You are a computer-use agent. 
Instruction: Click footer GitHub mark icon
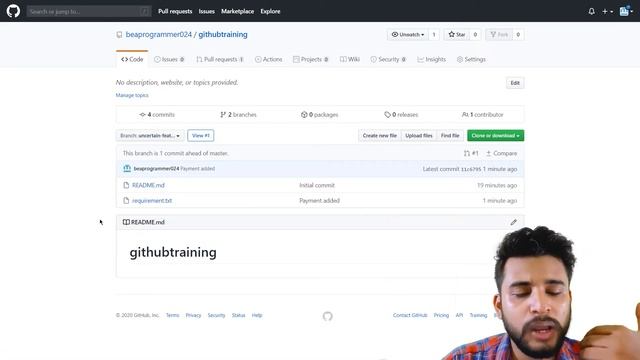click(327, 316)
